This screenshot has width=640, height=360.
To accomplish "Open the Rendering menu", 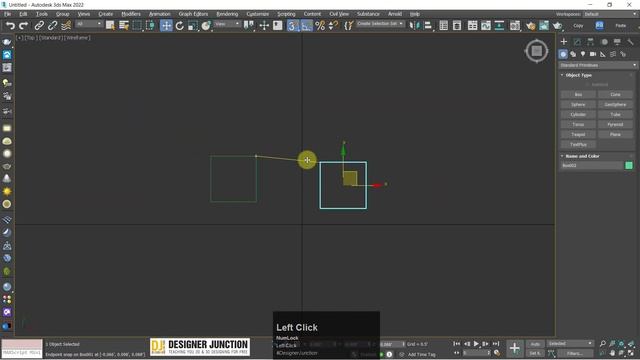I will pos(227,14).
